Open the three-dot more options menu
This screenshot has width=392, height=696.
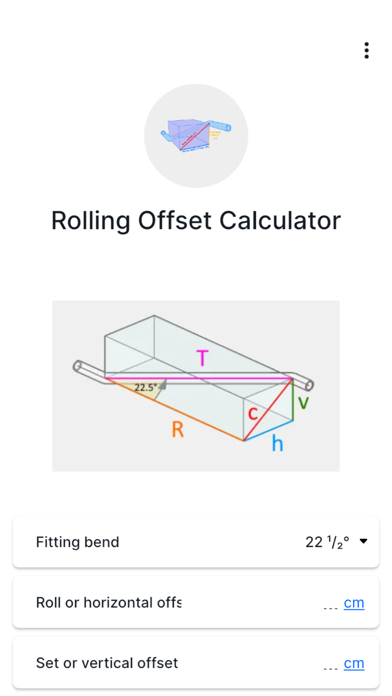(x=366, y=51)
